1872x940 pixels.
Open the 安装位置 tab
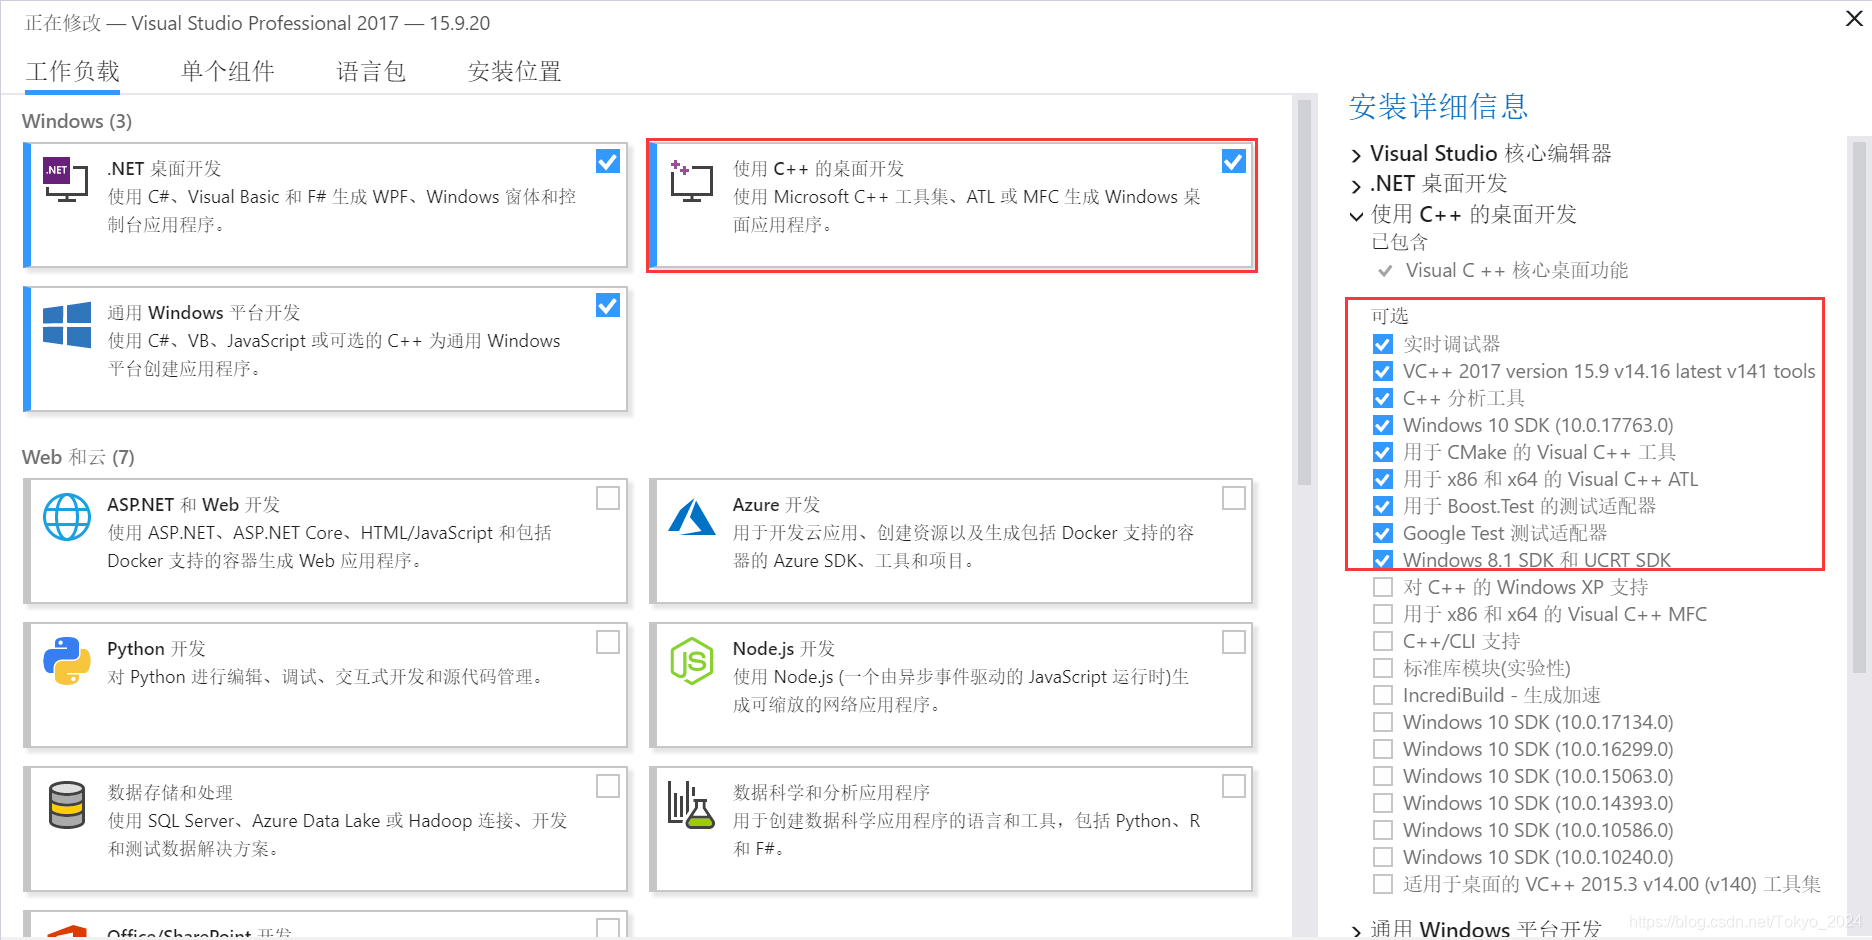(515, 71)
